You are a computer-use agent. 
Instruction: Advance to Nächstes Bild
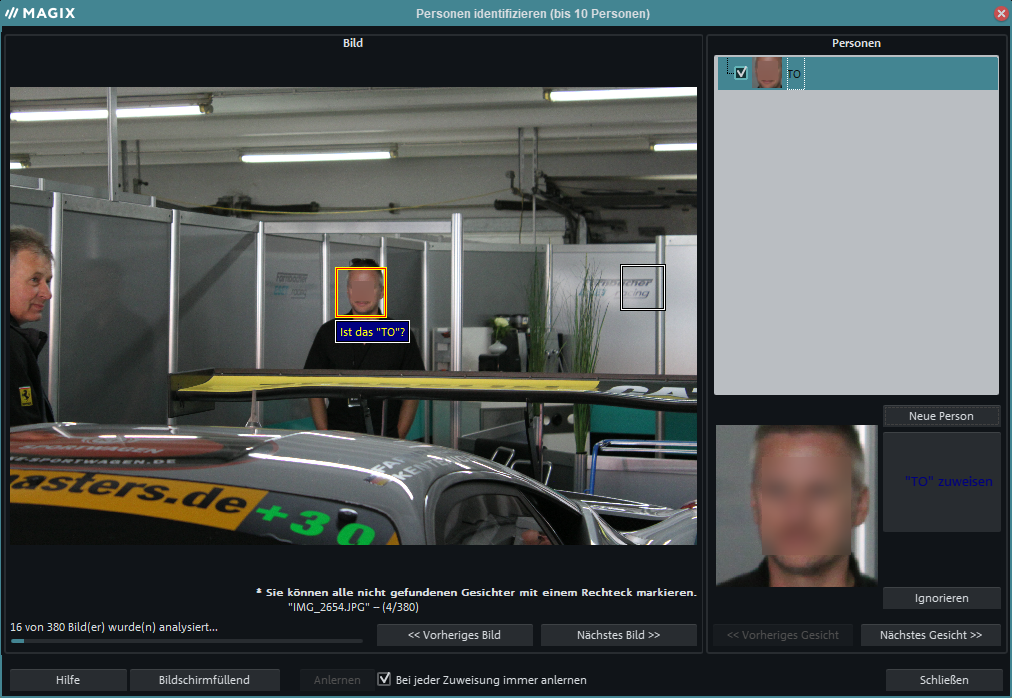tap(618, 635)
